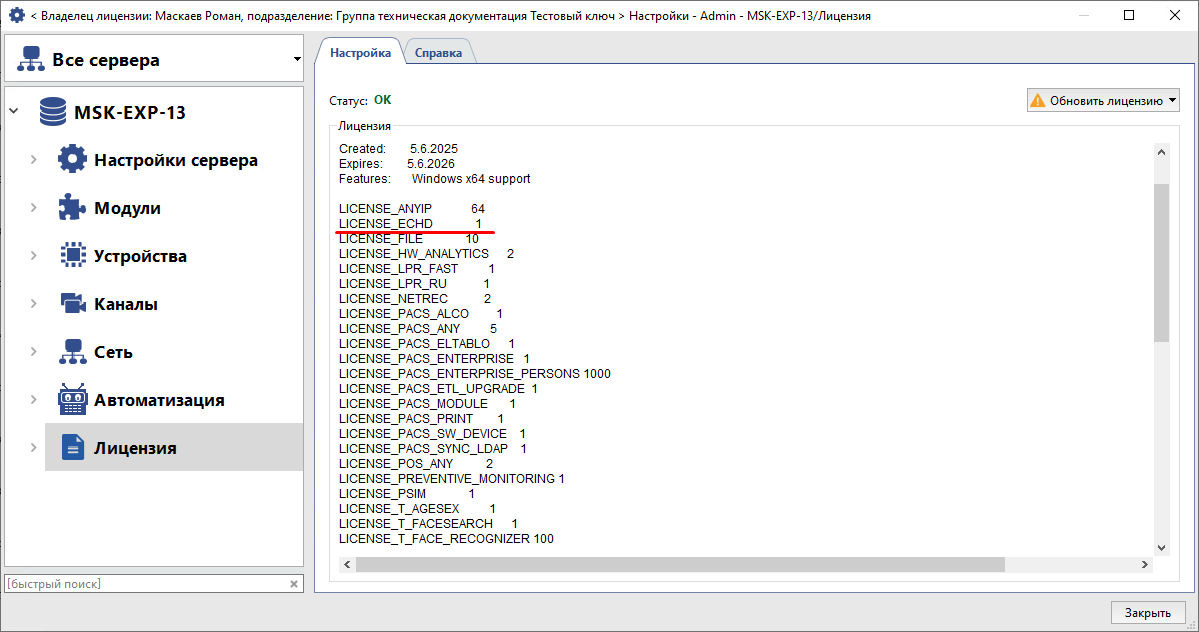Open the Все сервера dropdown arrow
1199x632 pixels.
click(297, 59)
